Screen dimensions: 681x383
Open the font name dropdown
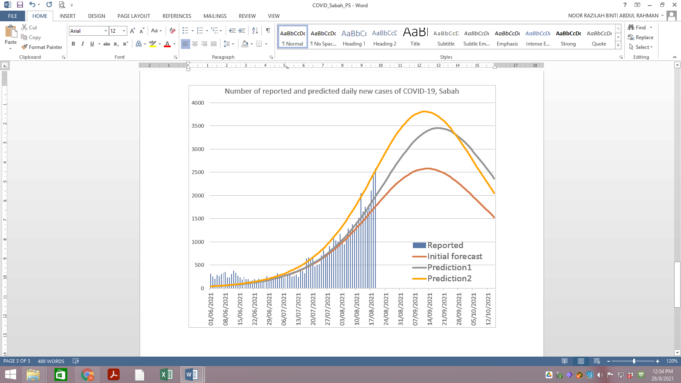(x=106, y=31)
